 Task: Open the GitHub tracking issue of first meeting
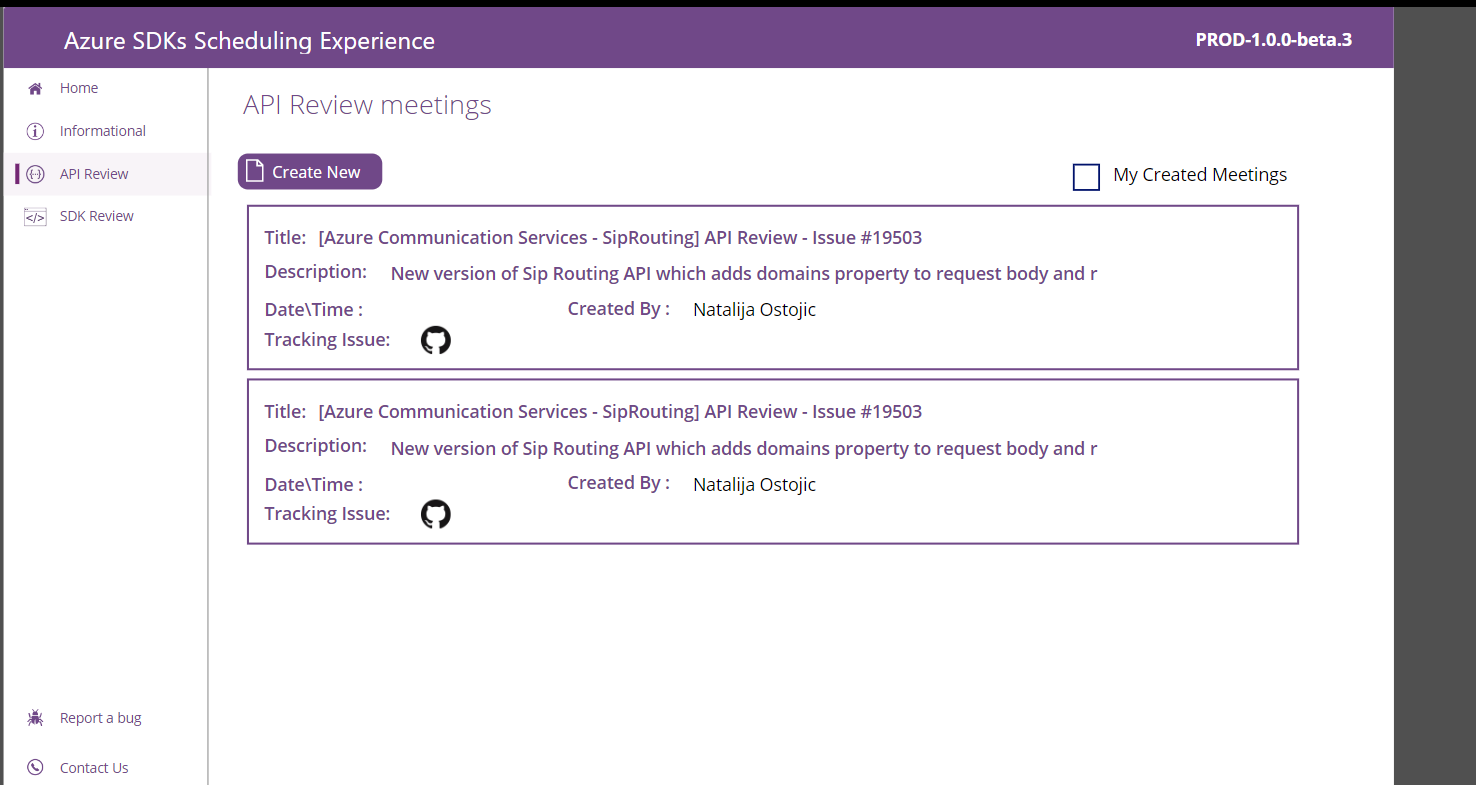click(x=436, y=340)
